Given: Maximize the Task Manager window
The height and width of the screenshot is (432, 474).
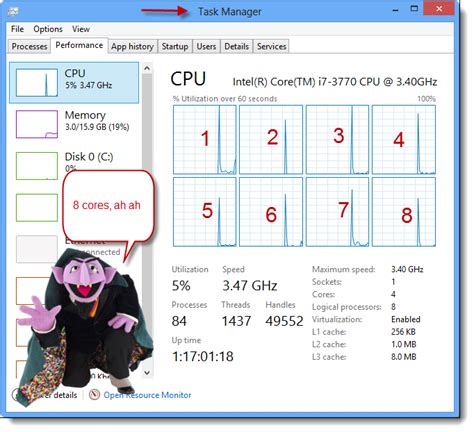Looking at the screenshot, I should (x=414, y=9).
